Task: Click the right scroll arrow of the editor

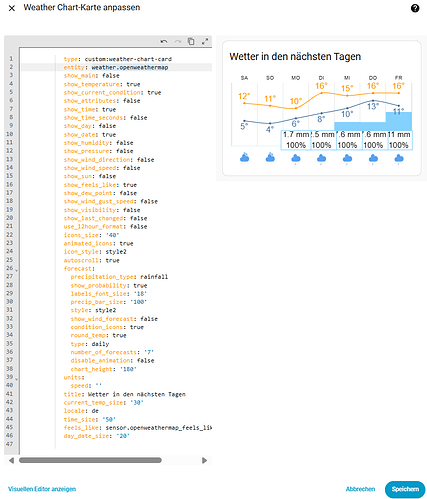Action: click(204, 460)
